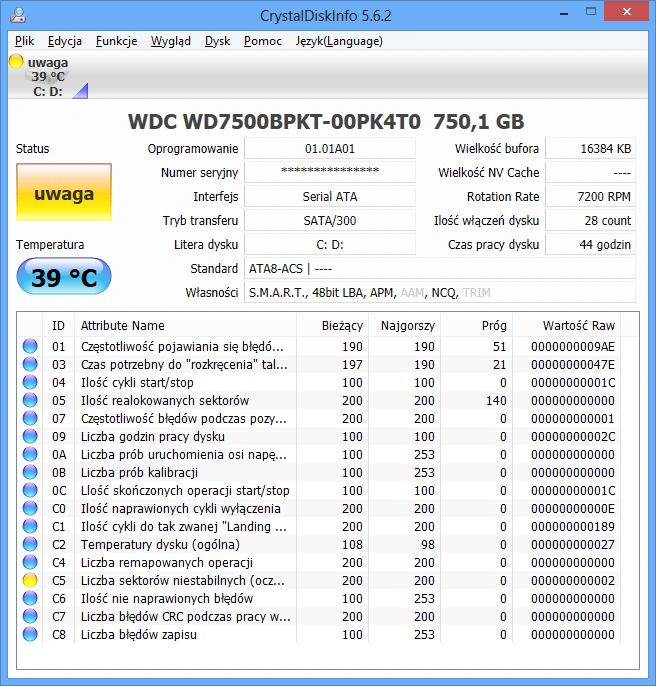Click the blue status icon for attribute 0C
The image size is (656, 686).
[x=30, y=490]
